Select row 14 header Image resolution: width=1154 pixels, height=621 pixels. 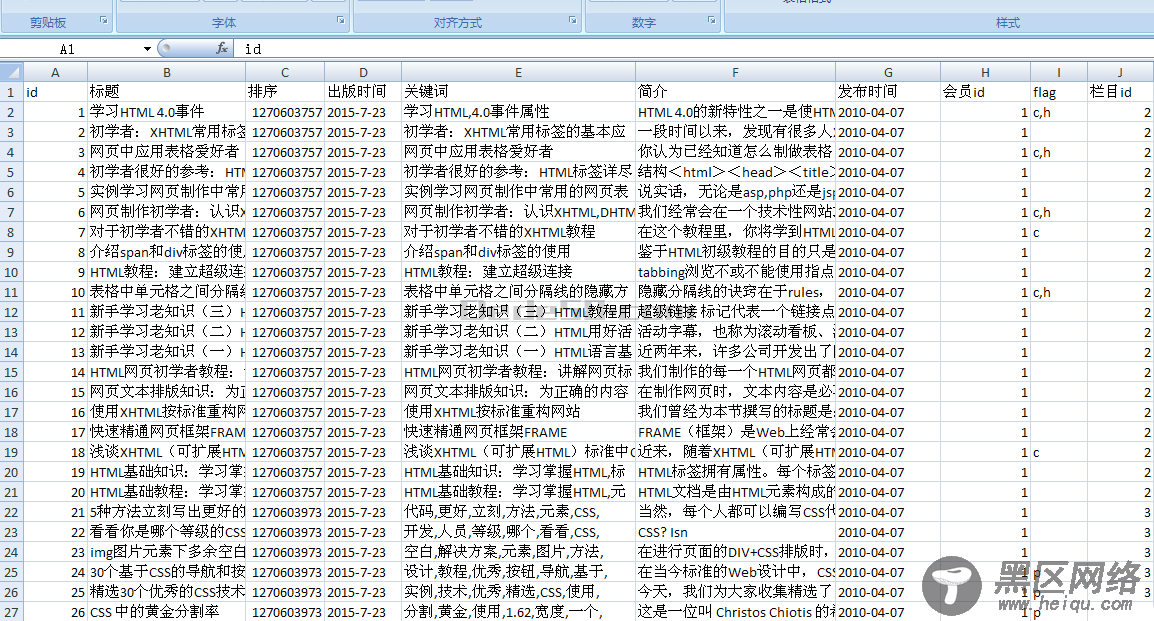coord(12,352)
